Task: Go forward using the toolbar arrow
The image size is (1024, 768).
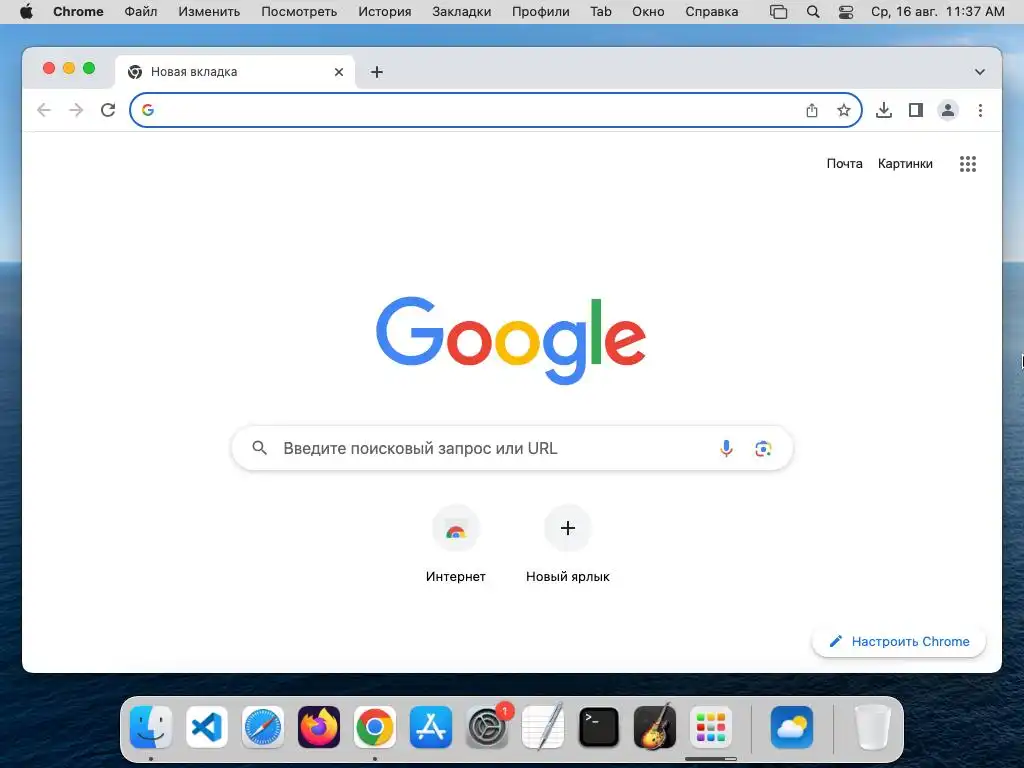Action: 76,110
